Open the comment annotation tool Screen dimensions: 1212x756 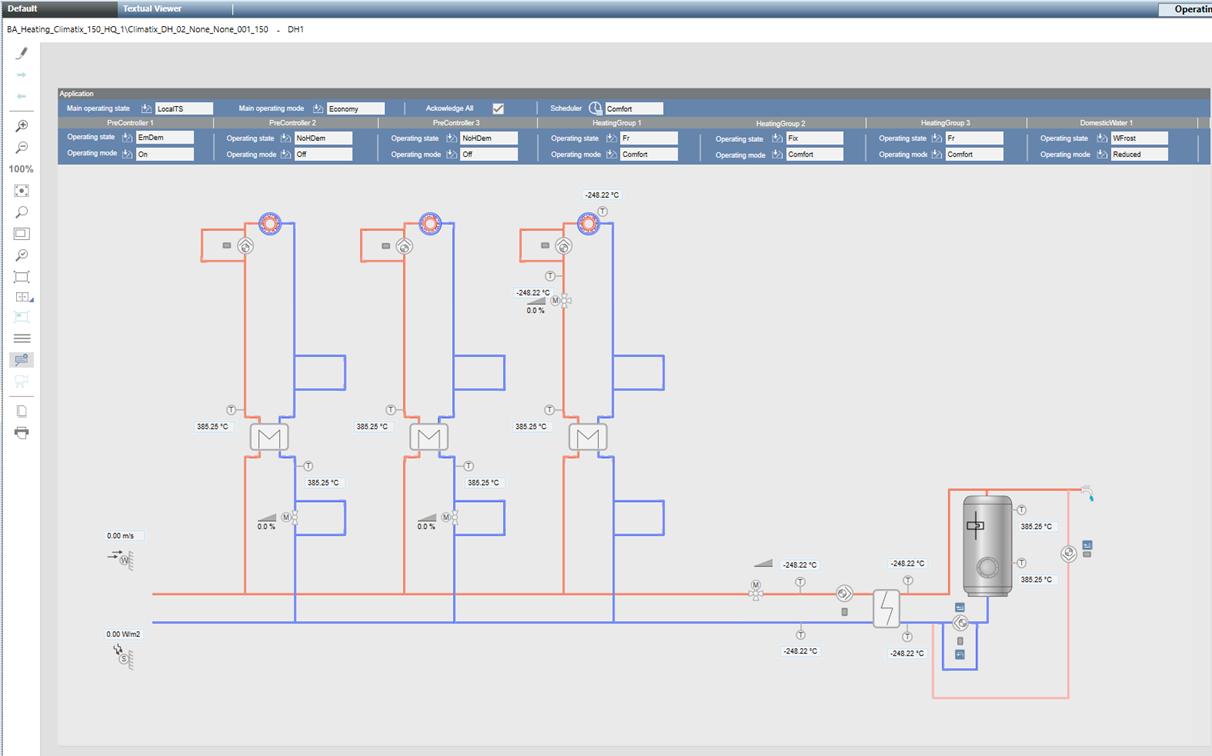click(21, 359)
